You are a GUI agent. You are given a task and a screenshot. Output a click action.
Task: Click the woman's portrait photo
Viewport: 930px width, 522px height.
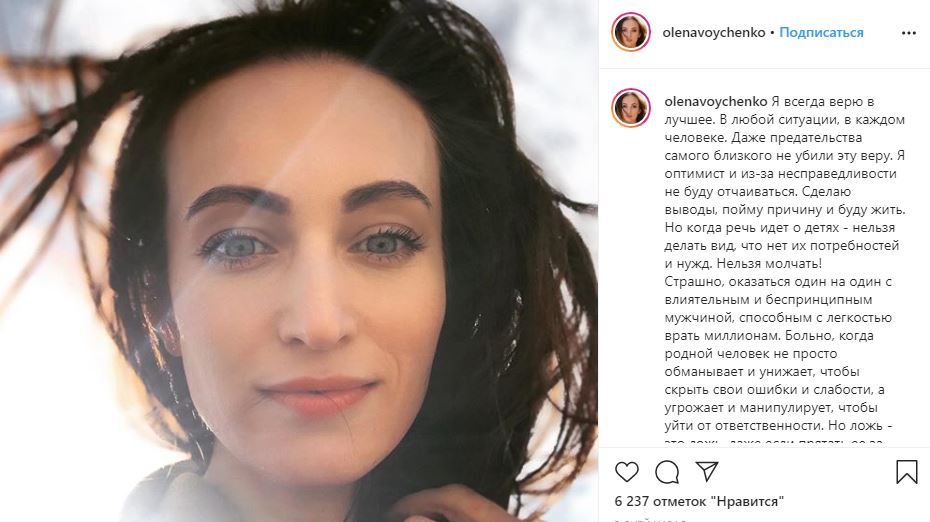click(299, 261)
